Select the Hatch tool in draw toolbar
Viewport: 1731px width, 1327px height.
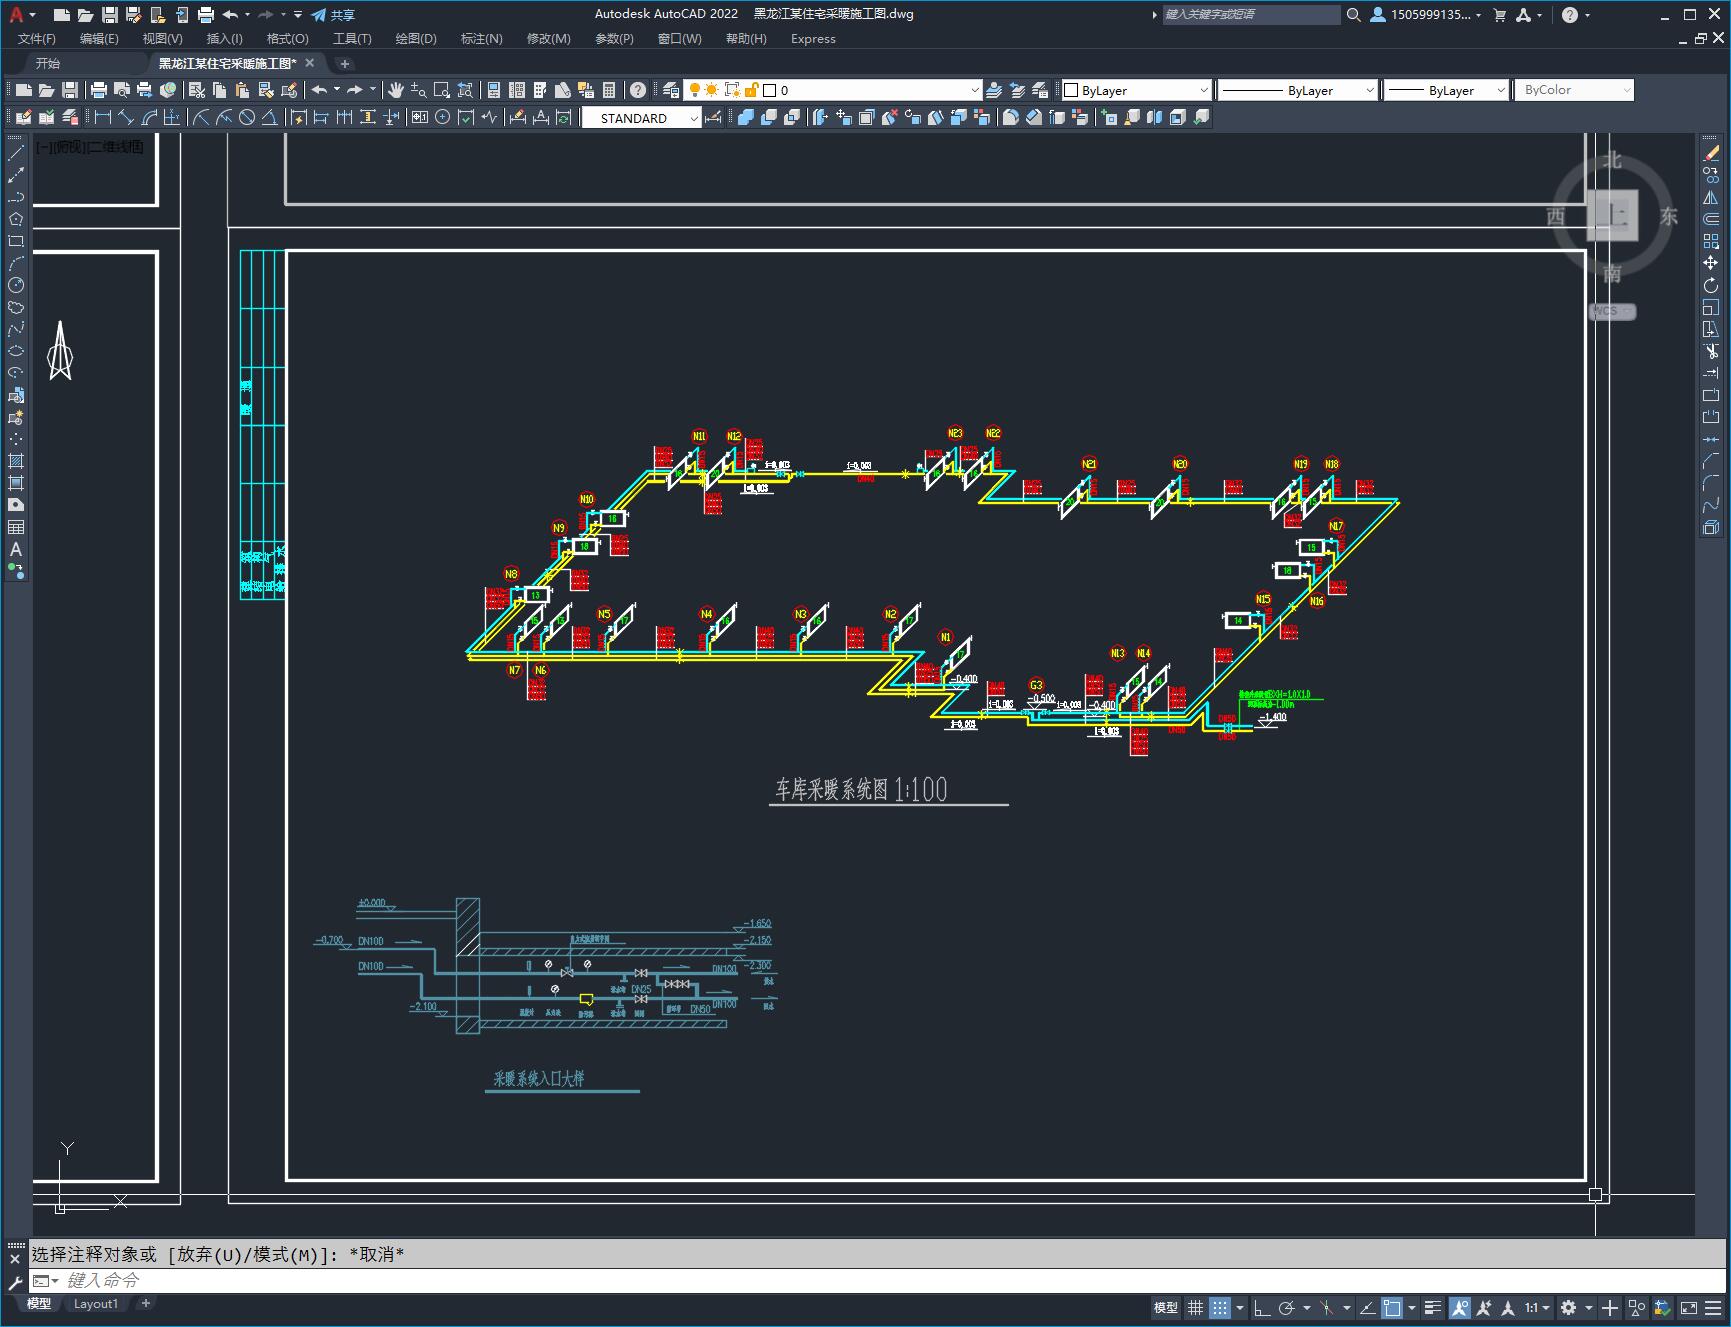16,461
